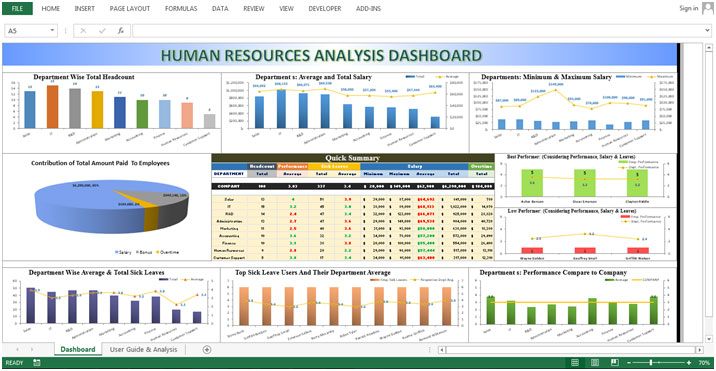Click the user account avatar icon
This screenshot has width=716, height=371.
[707, 8]
